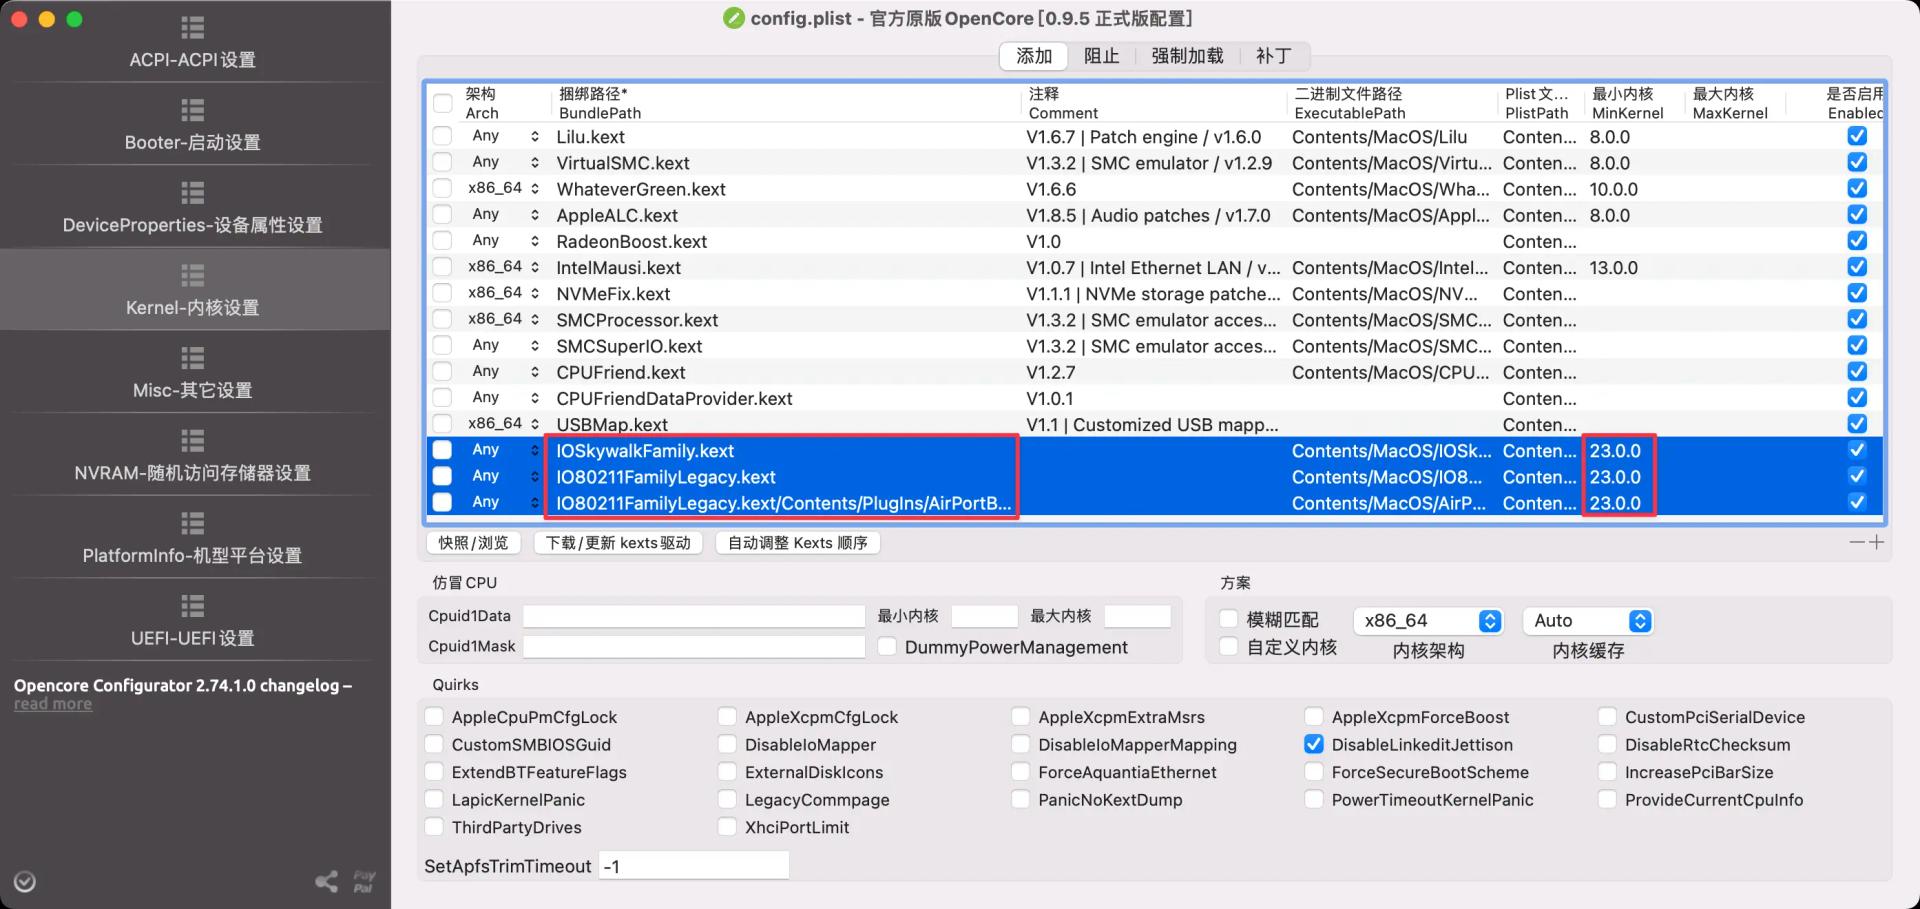Click the checkmark status icon in sidebar

pos(25,881)
